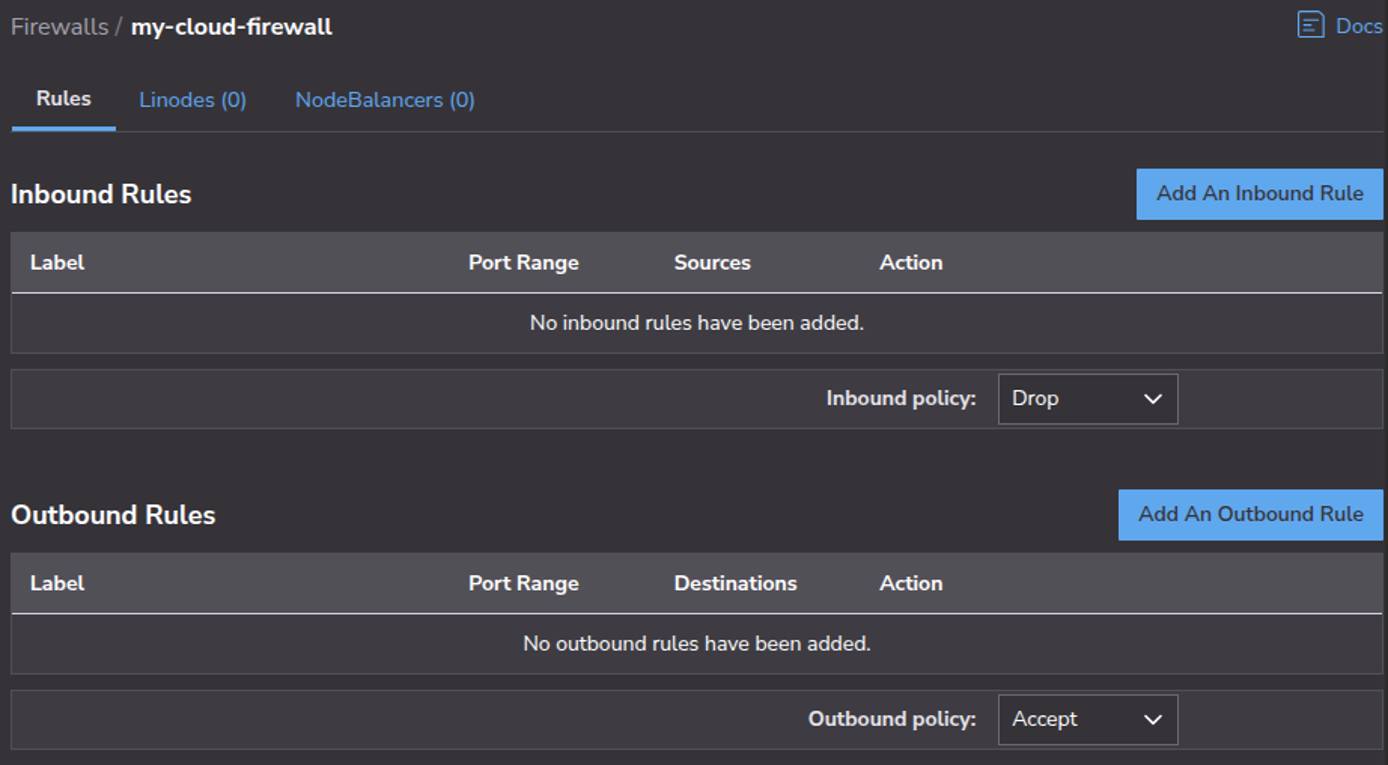Viewport: 1388px width, 765px height.
Task: Click the Docs document icon
Action: [1310, 25]
